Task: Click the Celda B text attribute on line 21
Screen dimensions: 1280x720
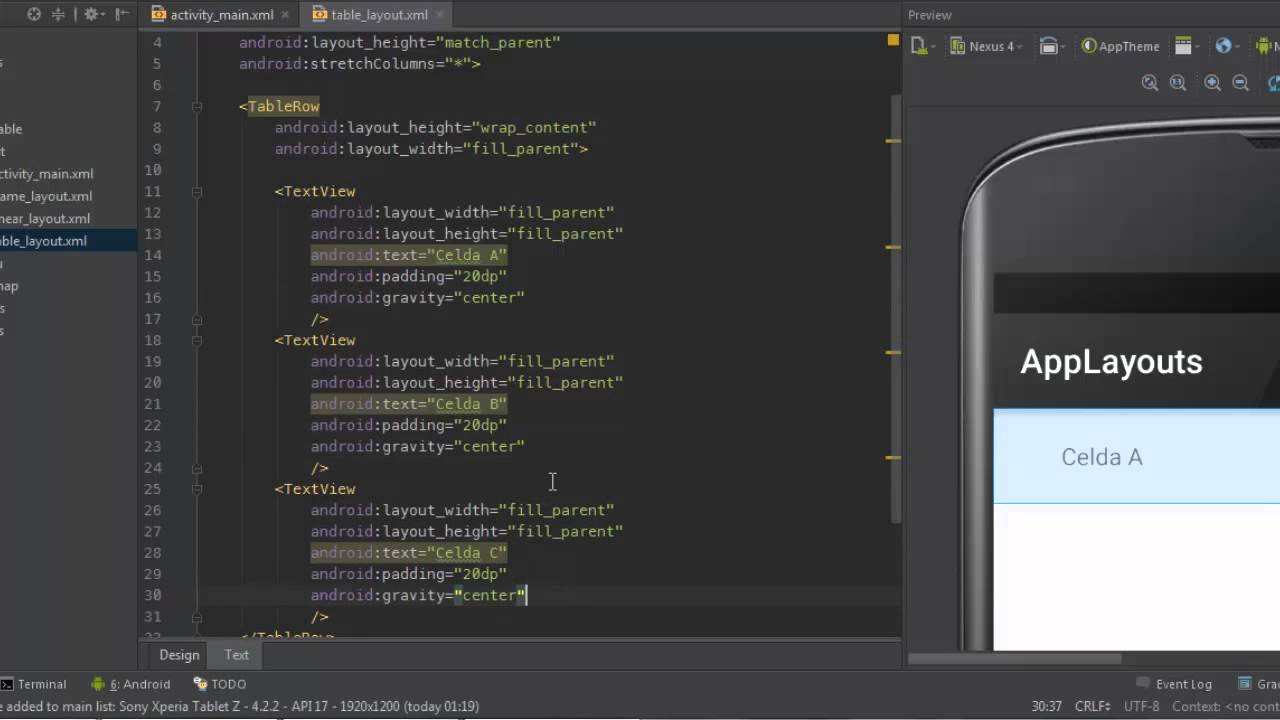Action: point(409,404)
